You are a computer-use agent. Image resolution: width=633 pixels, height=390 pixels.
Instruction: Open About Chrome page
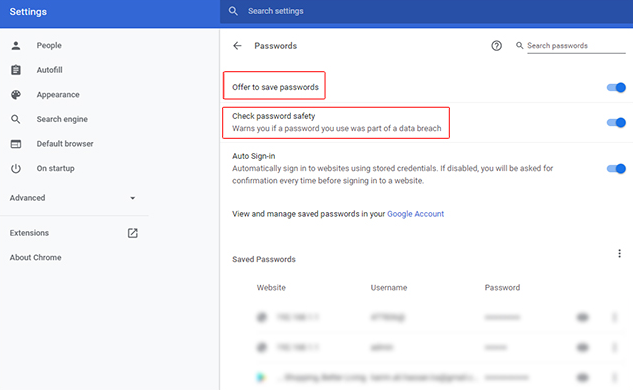pos(36,258)
